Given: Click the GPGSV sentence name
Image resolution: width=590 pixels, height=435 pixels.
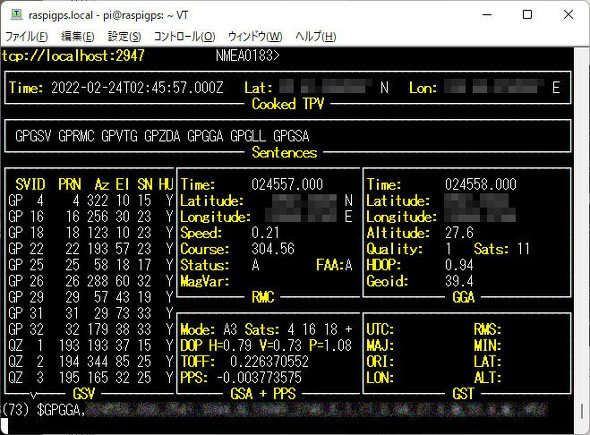Looking at the screenshot, I should coord(33,136).
